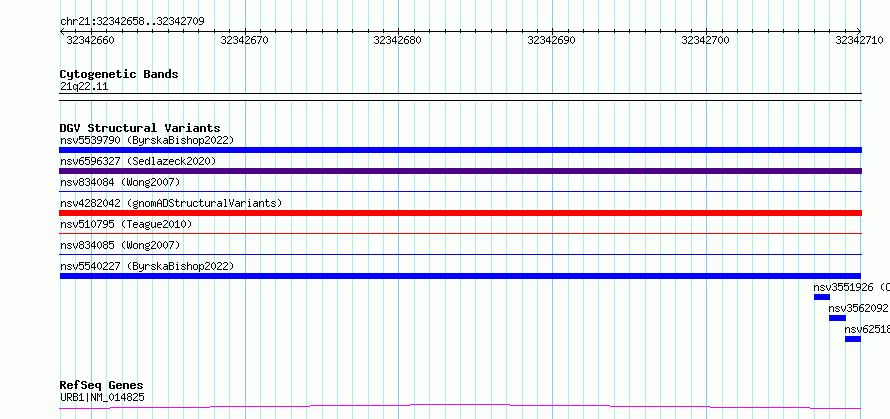The image size is (890, 419).
Task: Click ruler position 32342660
Action: (x=90, y=40)
